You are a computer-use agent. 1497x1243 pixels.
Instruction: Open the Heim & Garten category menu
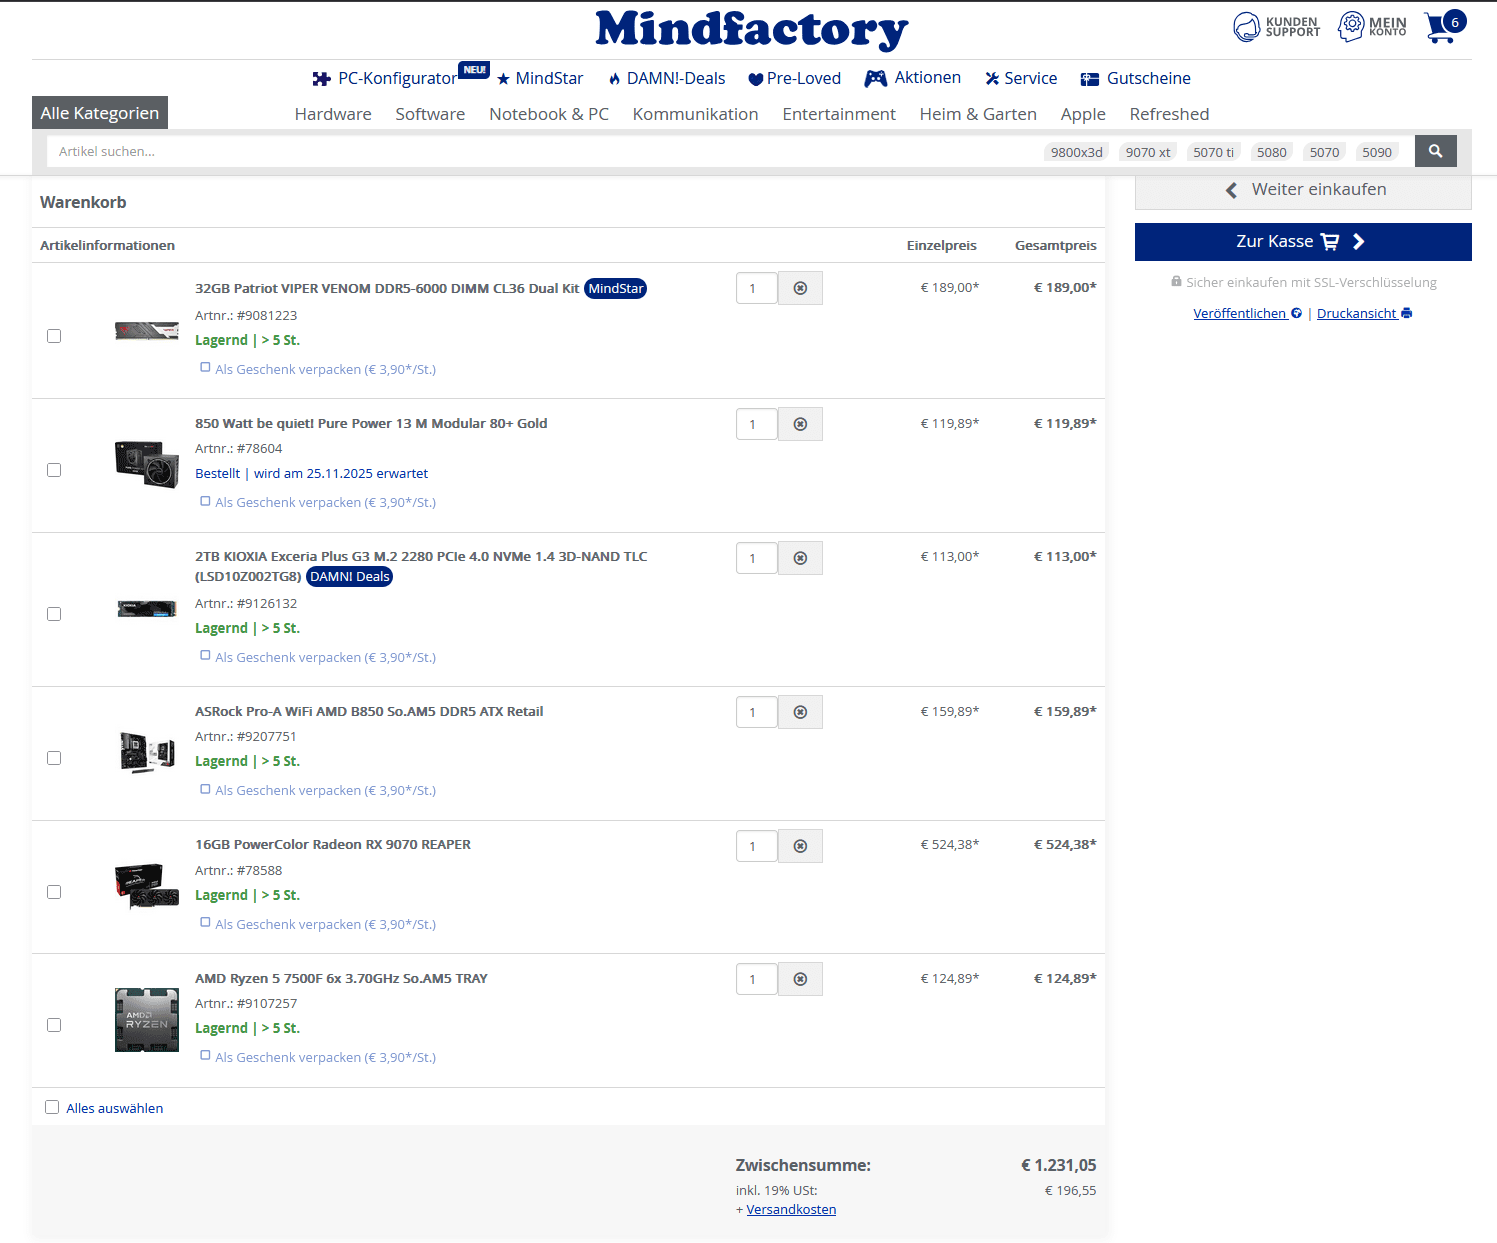pyautogui.click(x=978, y=114)
